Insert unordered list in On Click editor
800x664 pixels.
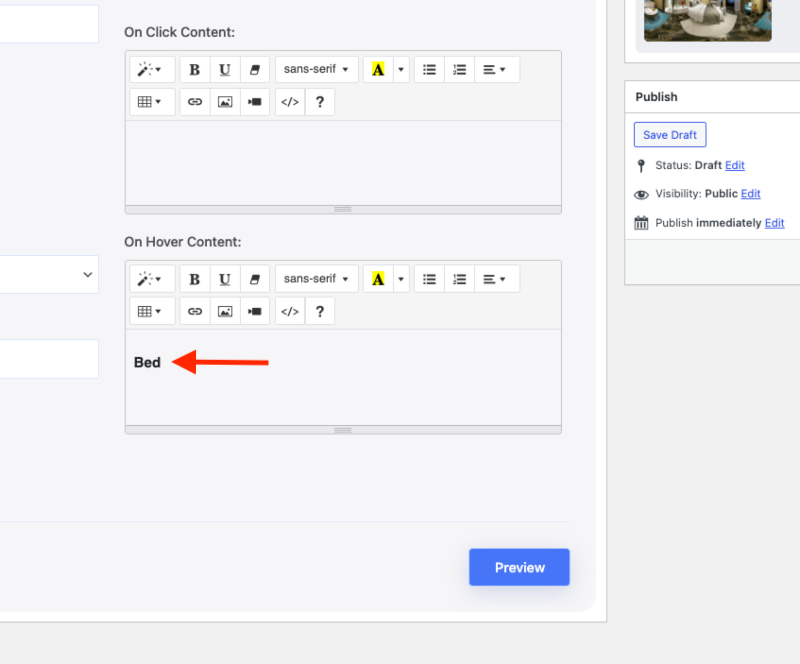(x=429, y=69)
